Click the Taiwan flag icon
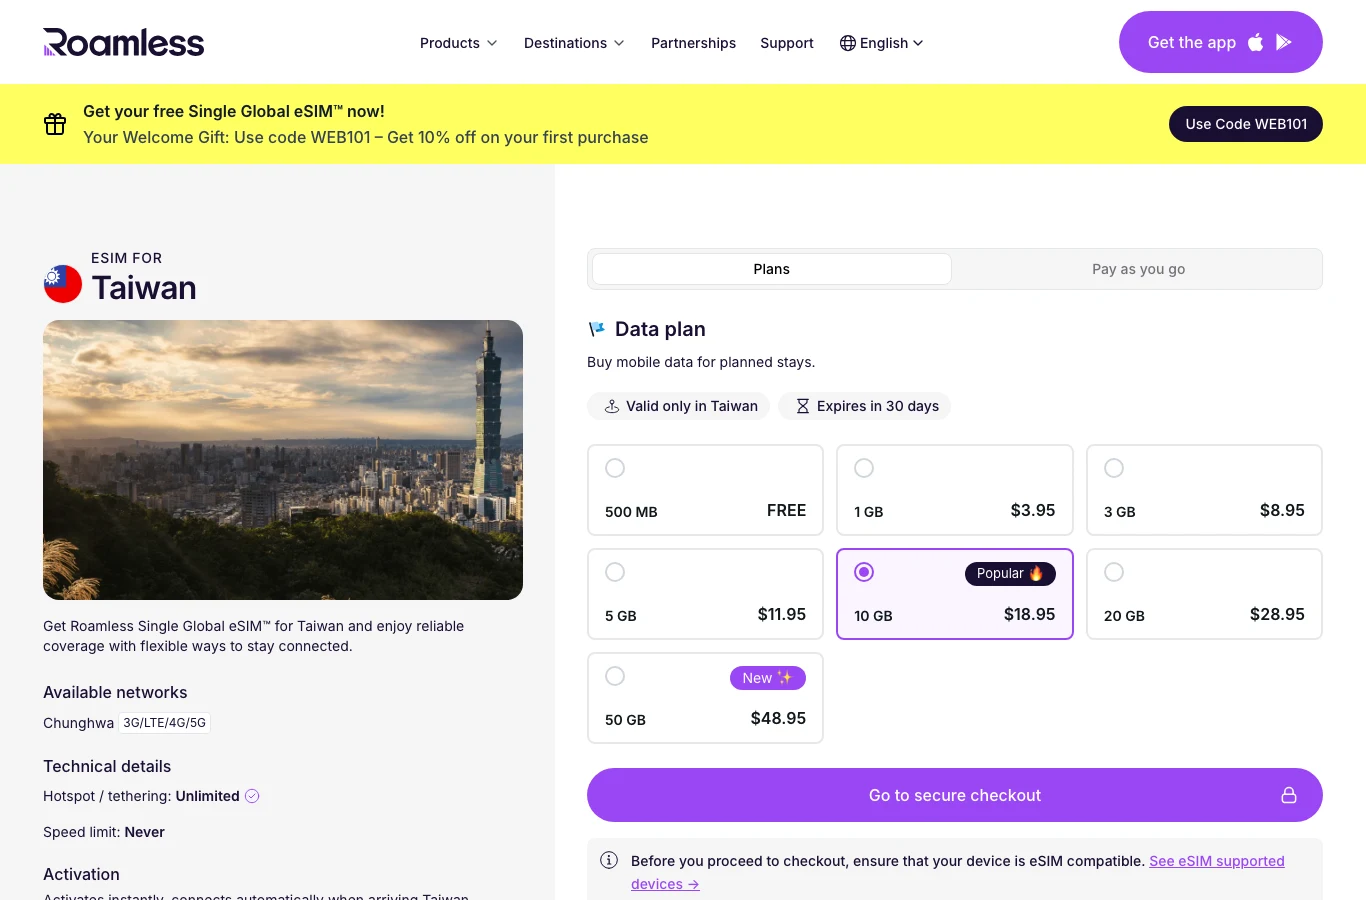This screenshot has height=900, width=1366. point(63,284)
